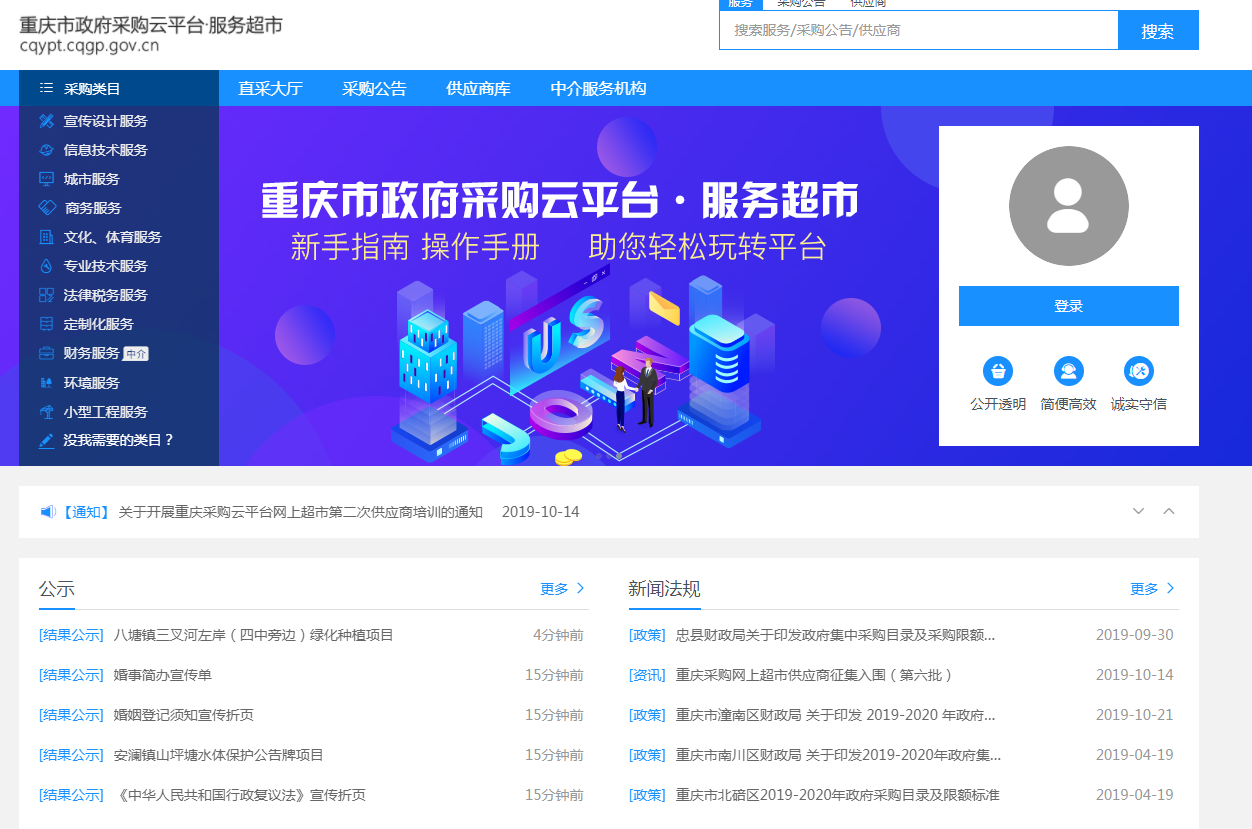Click the 城市服务 category icon
1252x829 pixels.
point(44,178)
